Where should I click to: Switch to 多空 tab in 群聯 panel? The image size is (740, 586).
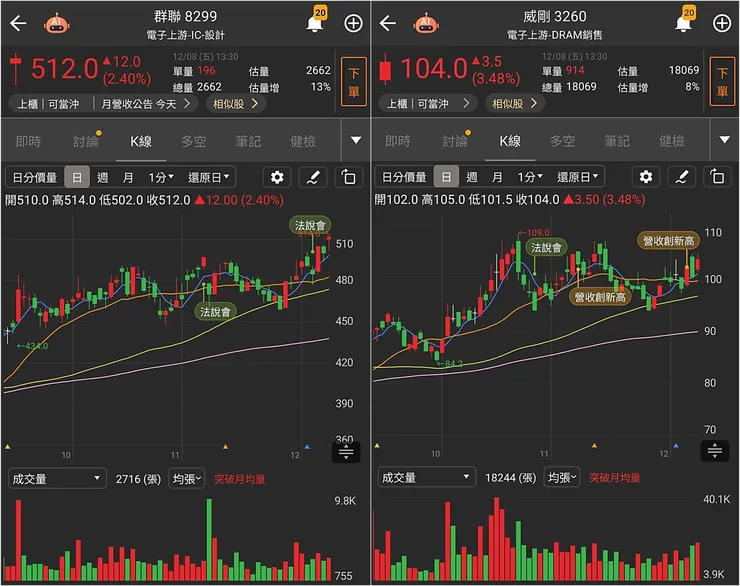click(193, 141)
